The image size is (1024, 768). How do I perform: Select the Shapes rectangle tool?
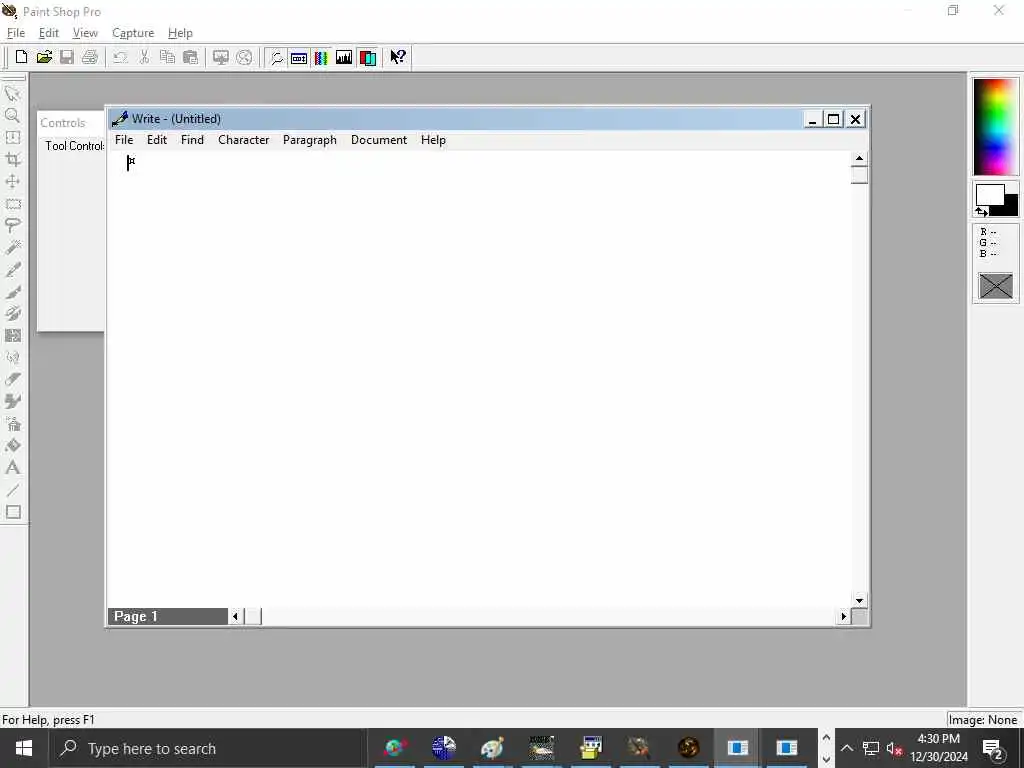coord(12,512)
